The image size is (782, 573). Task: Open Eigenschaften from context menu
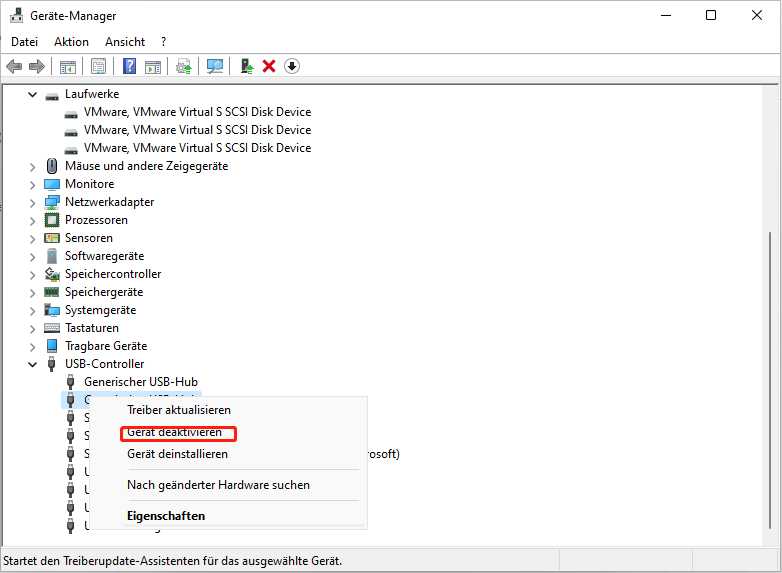166,516
